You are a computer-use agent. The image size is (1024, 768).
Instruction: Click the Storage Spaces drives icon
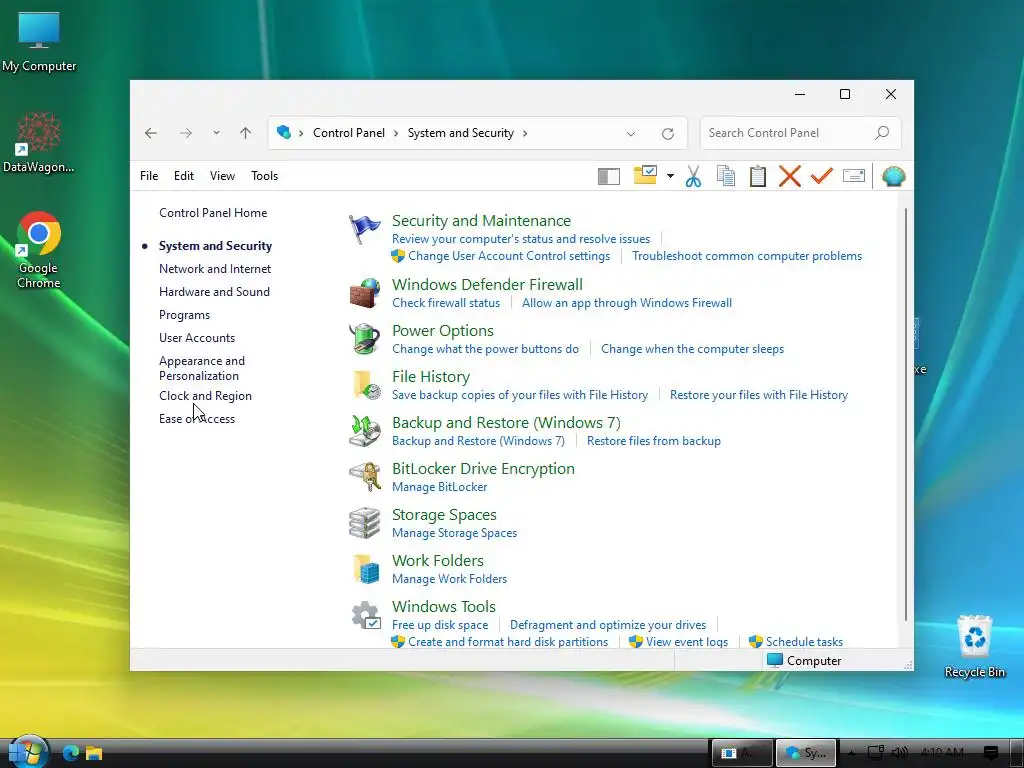364,523
